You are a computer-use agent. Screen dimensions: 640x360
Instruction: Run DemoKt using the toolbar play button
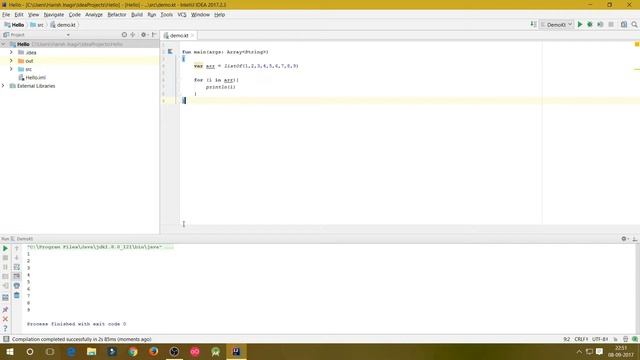click(x=580, y=24)
